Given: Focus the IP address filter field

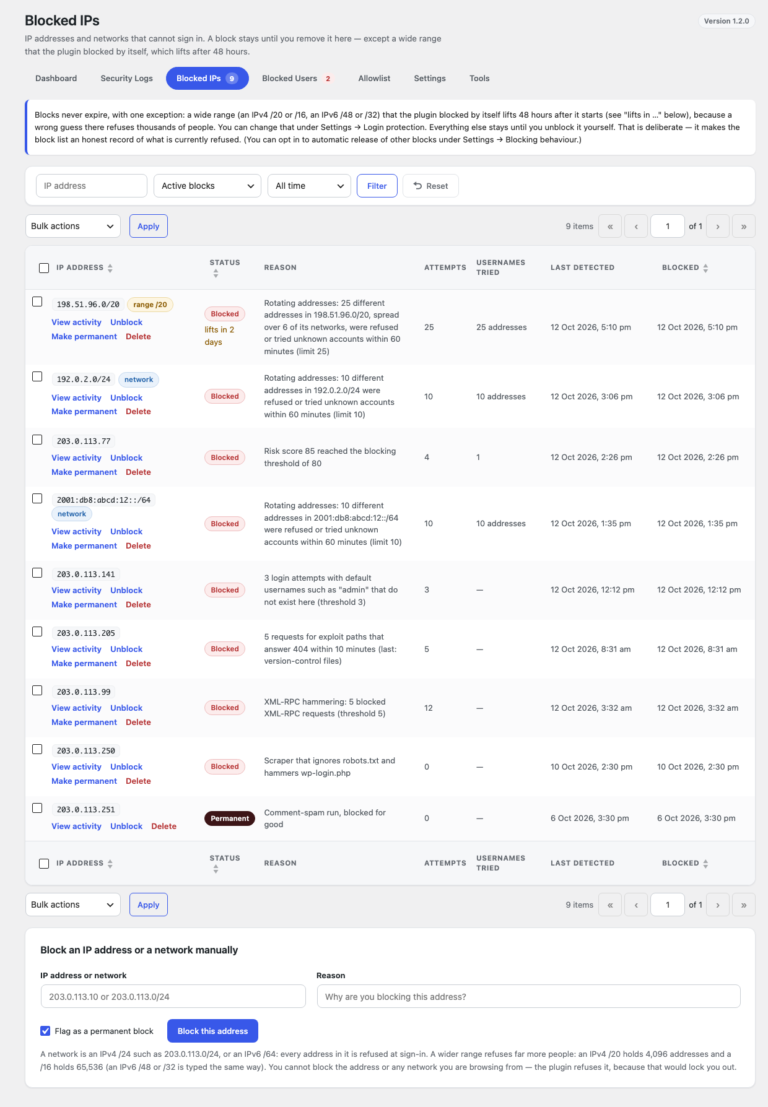Looking at the screenshot, I should [x=92, y=186].
